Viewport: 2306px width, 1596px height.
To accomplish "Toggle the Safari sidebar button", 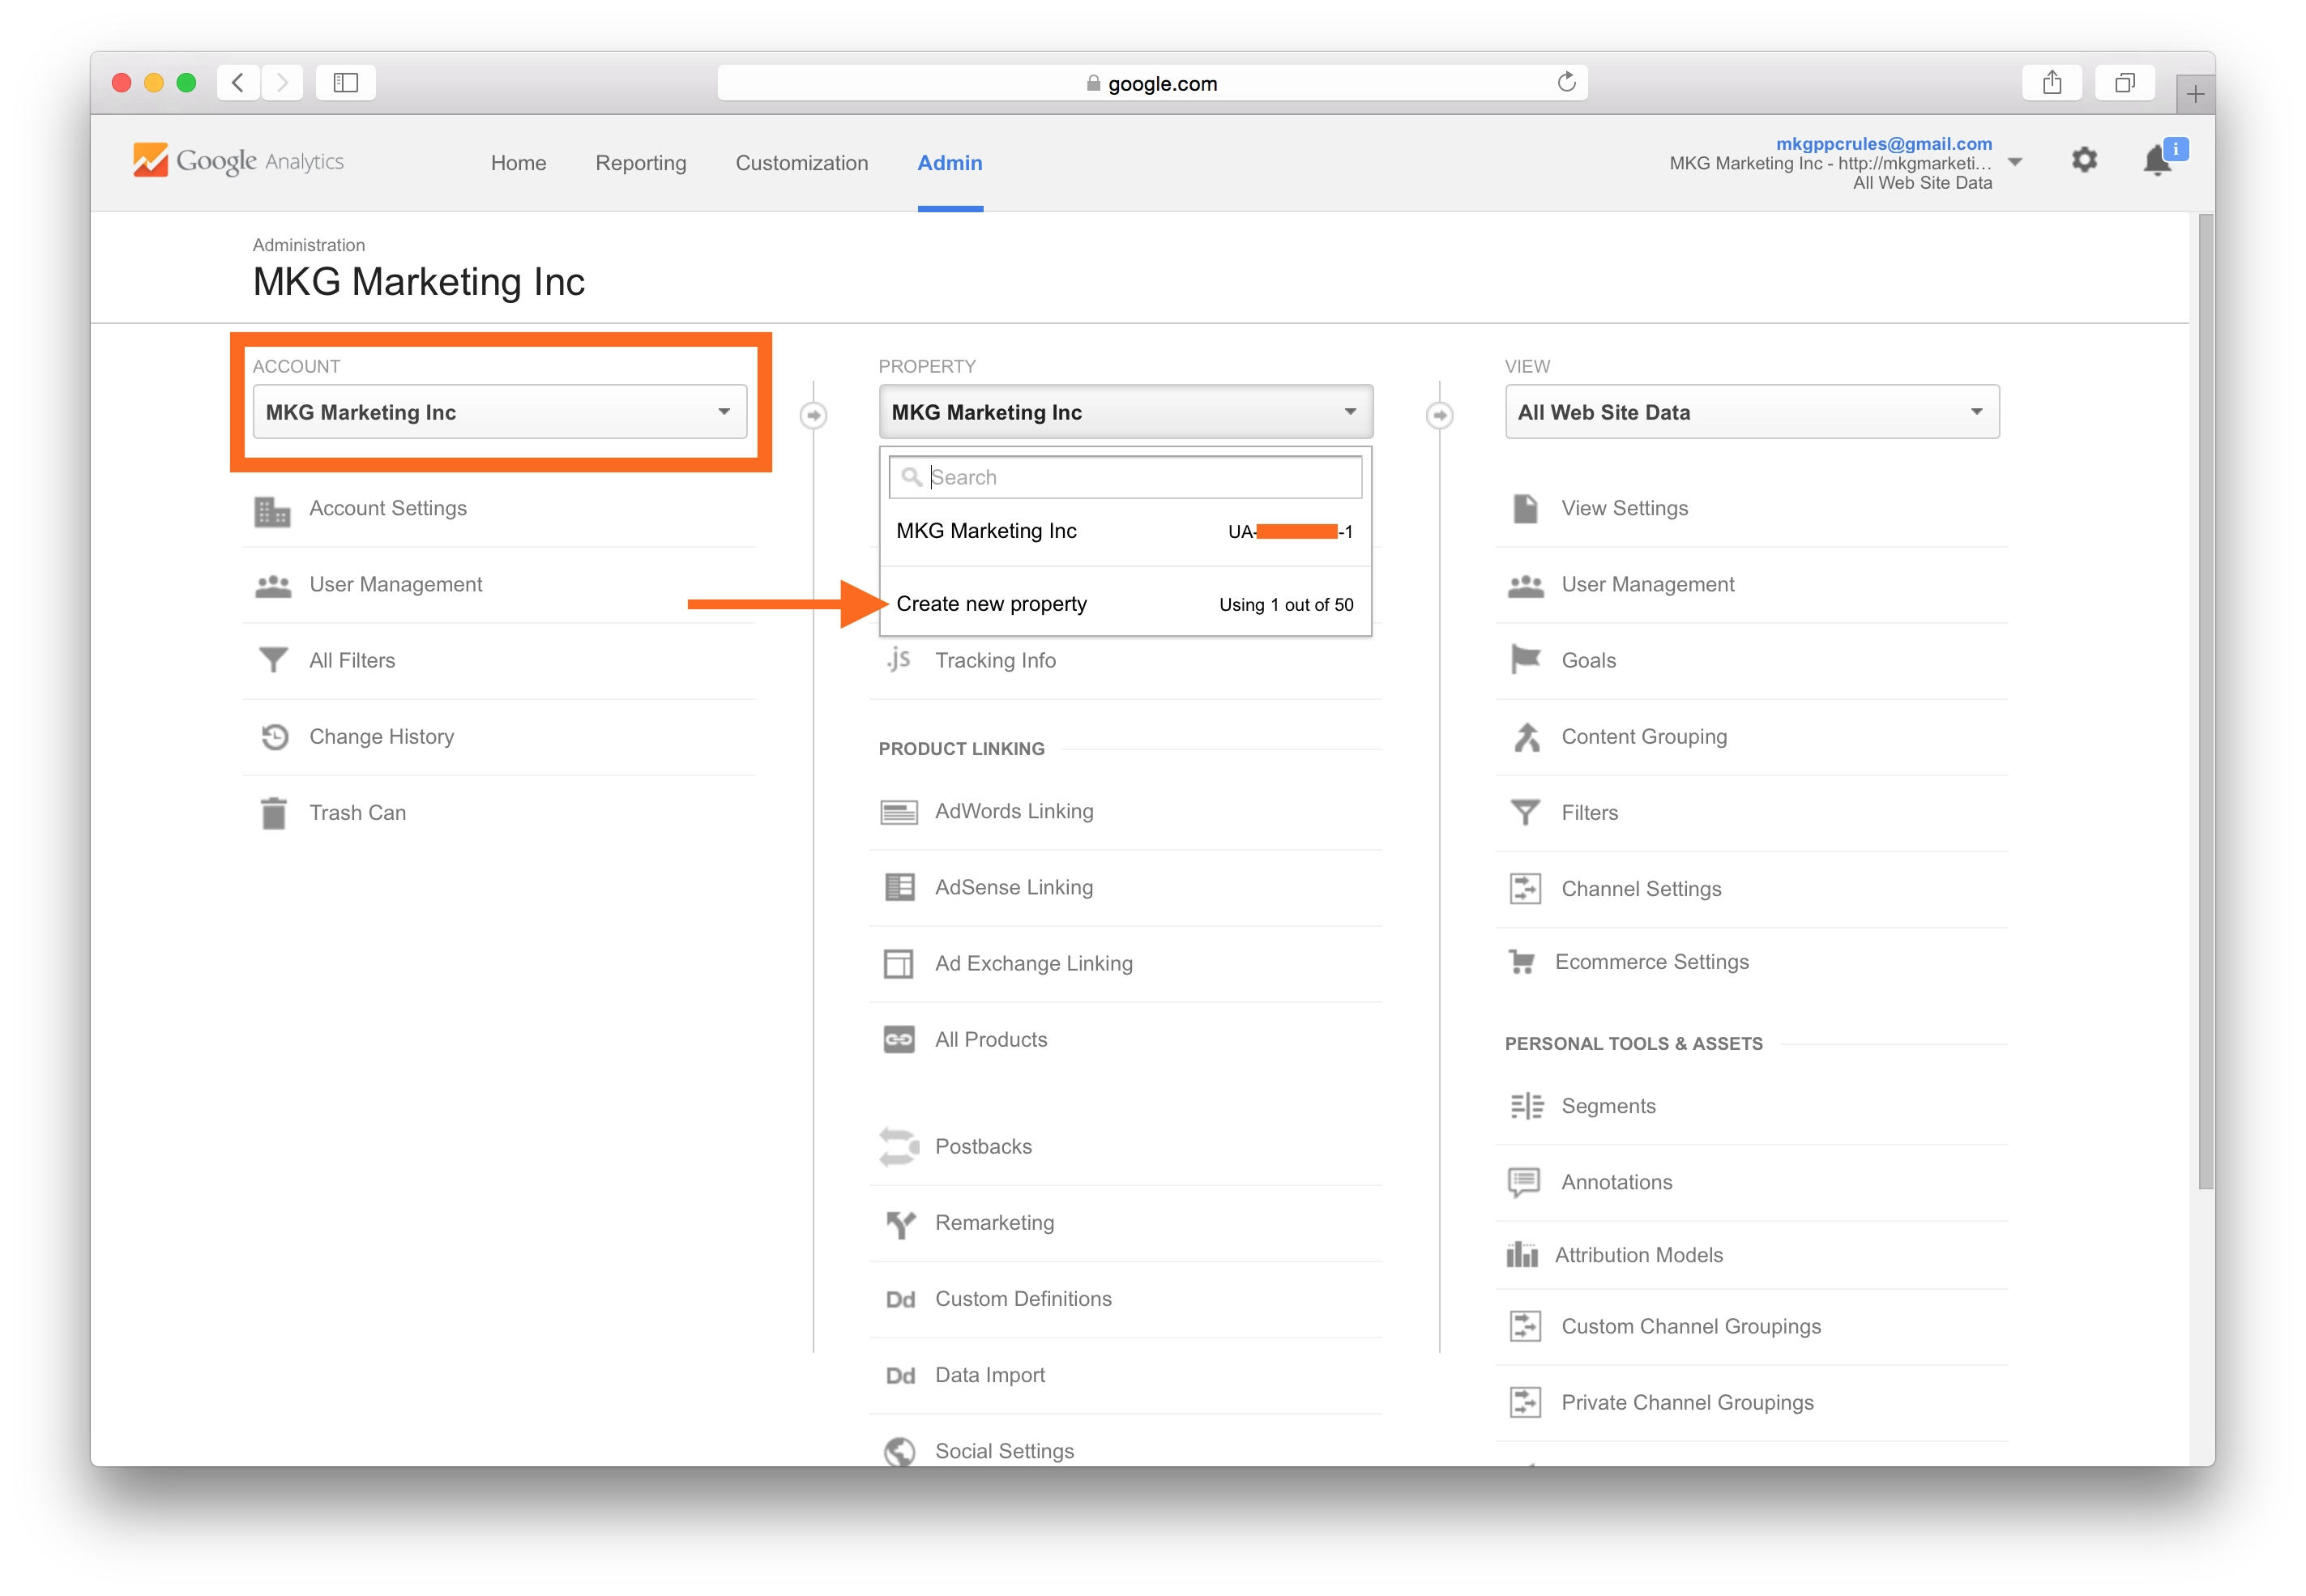I will (x=346, y=83).
